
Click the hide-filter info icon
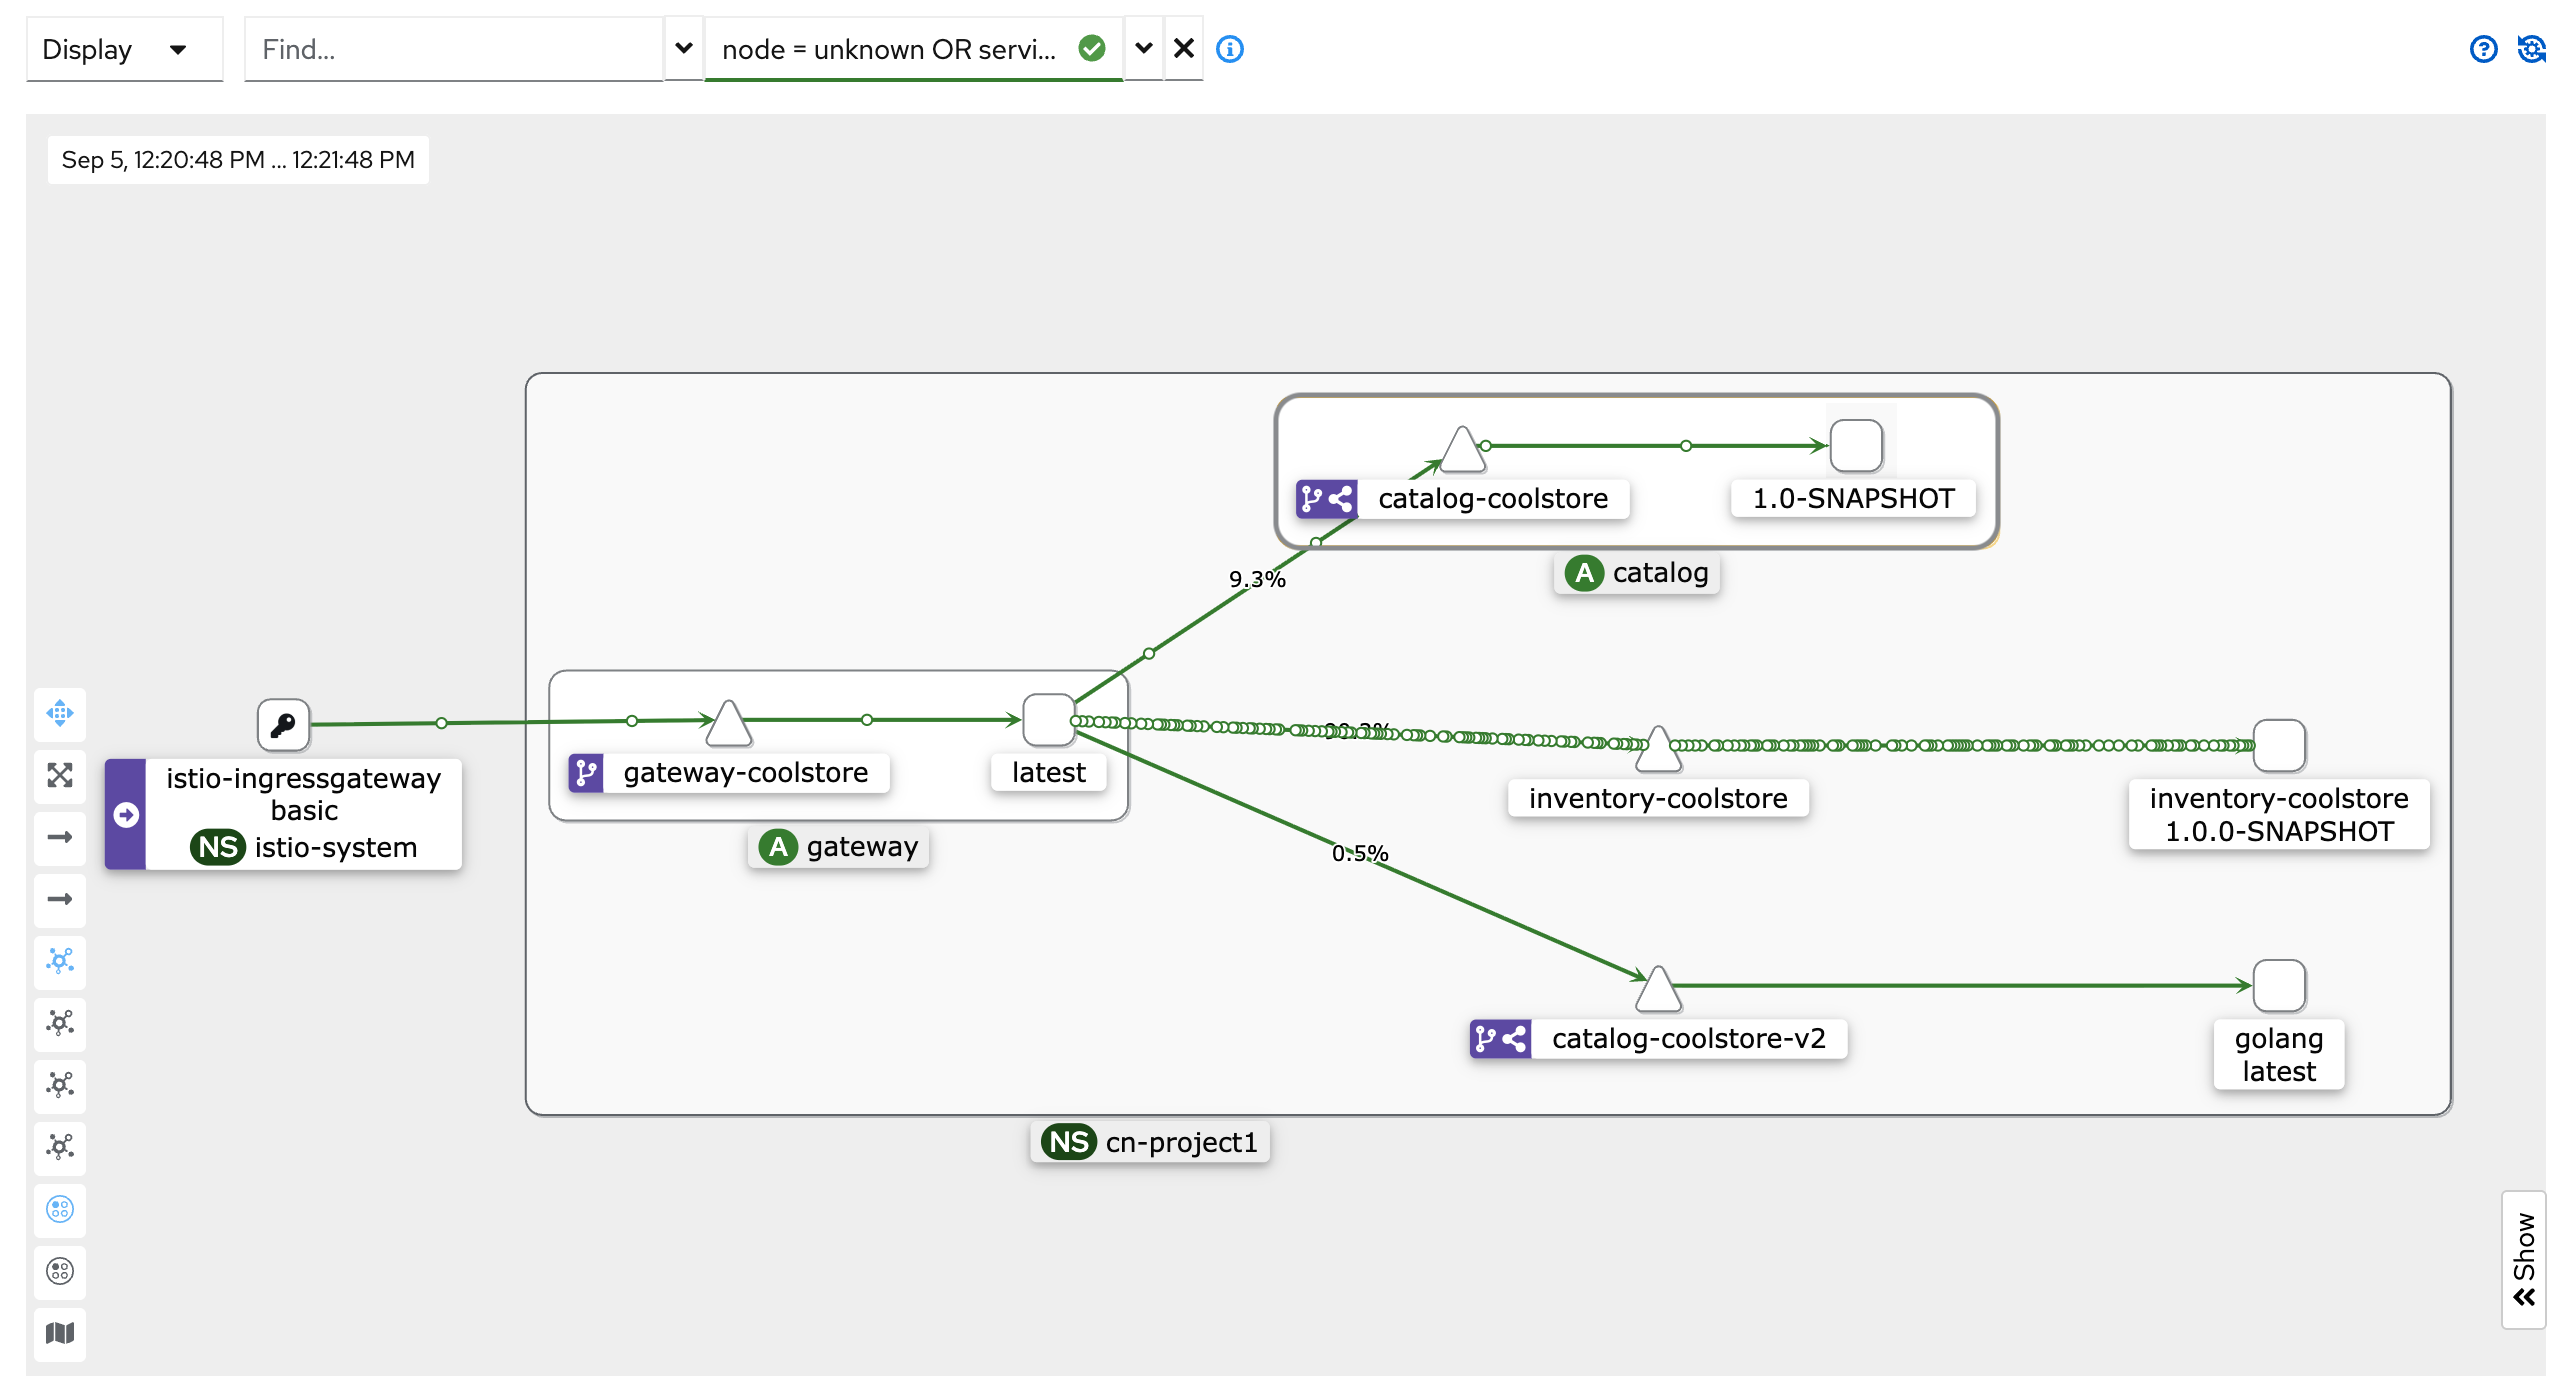(x=1229, y=49)
